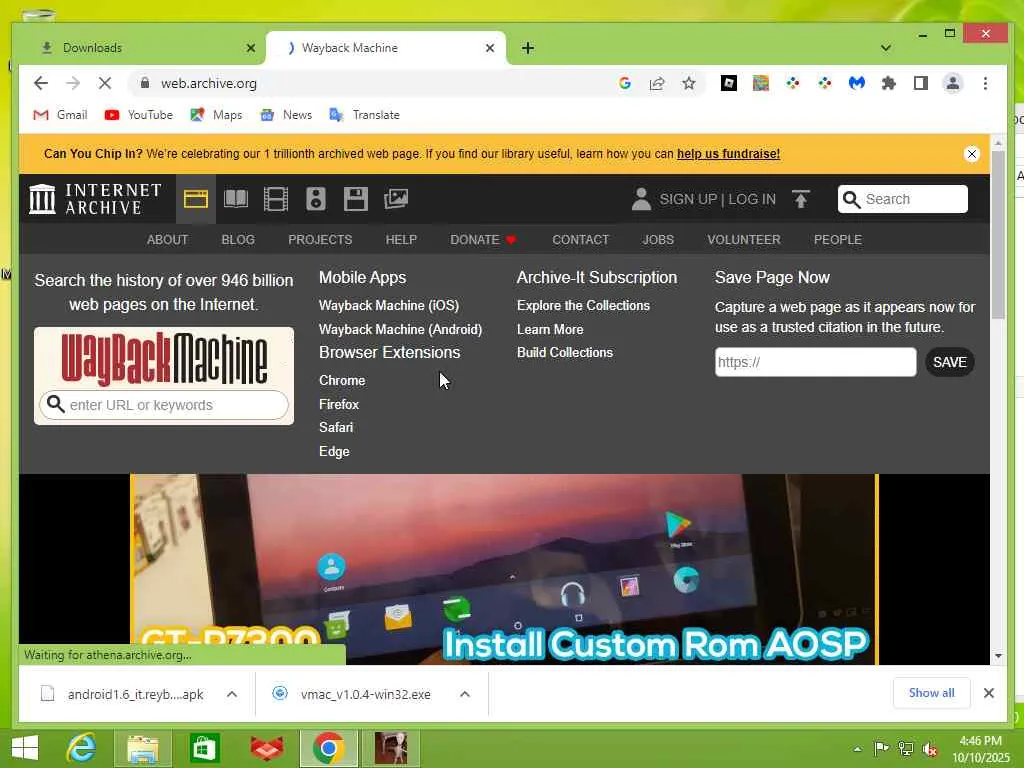Follow the help us fundraise link
The height and width of the screenshot is (768, 1024).
click(x=728, y=153)
